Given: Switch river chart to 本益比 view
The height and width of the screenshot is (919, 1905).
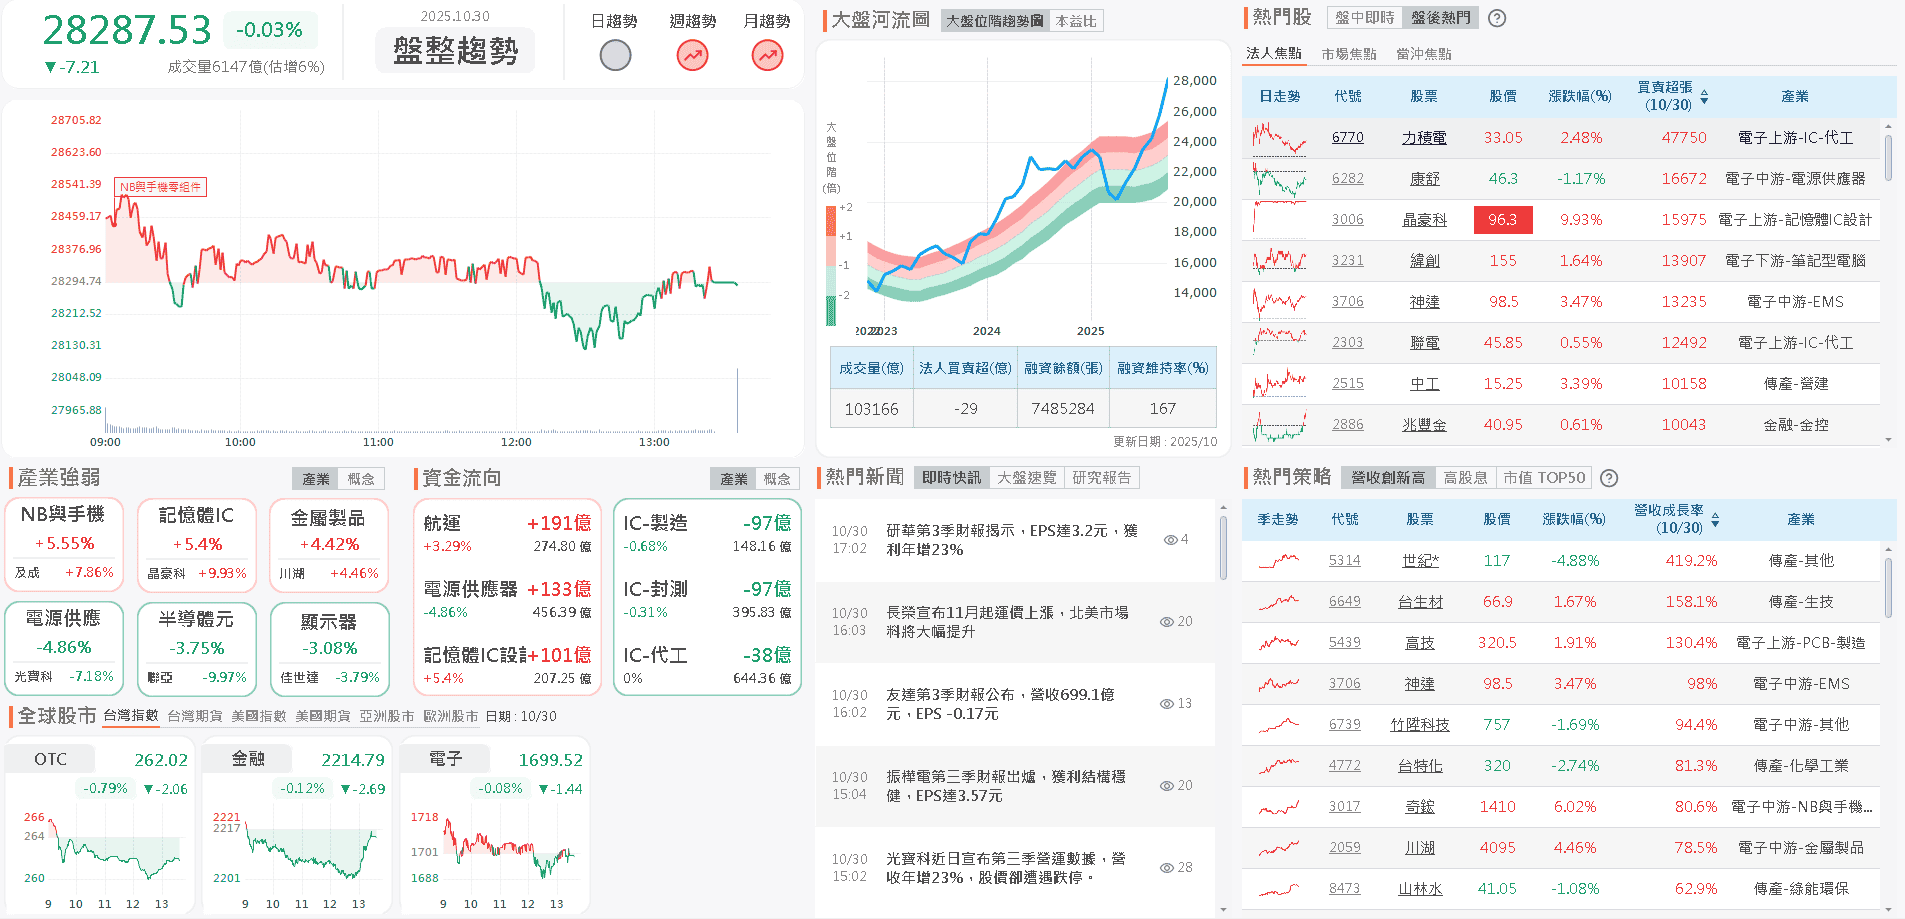Looking at the screenshot, I should click(1077, 21).
